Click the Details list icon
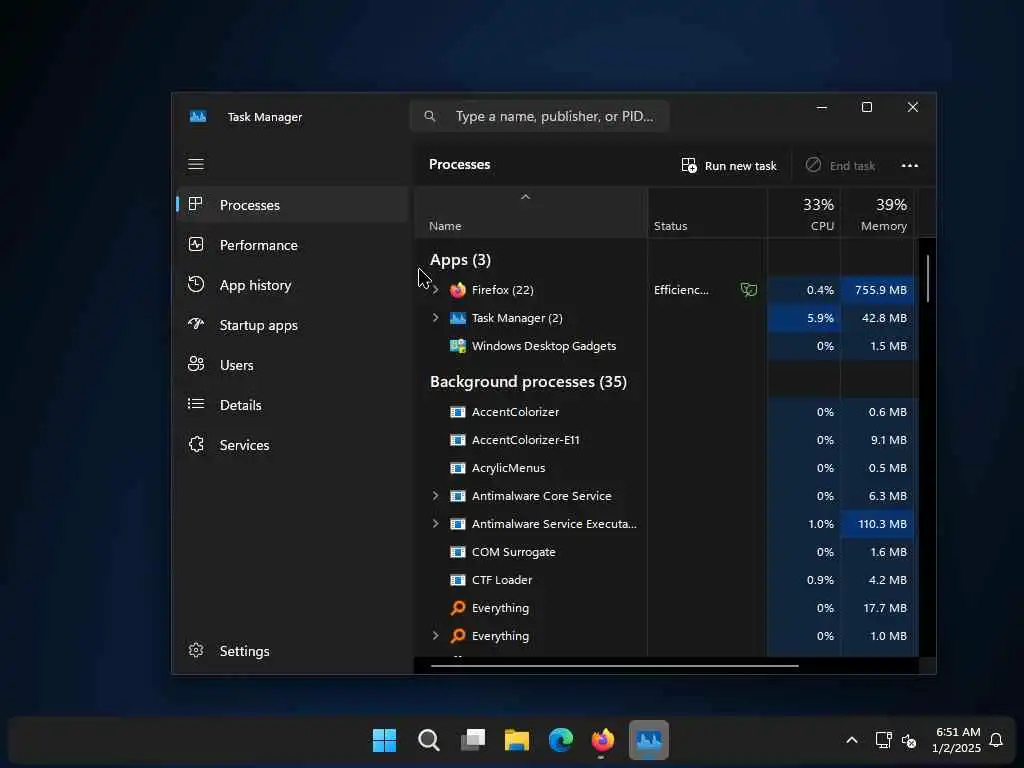1024x768 pixels. coord(196,404)
